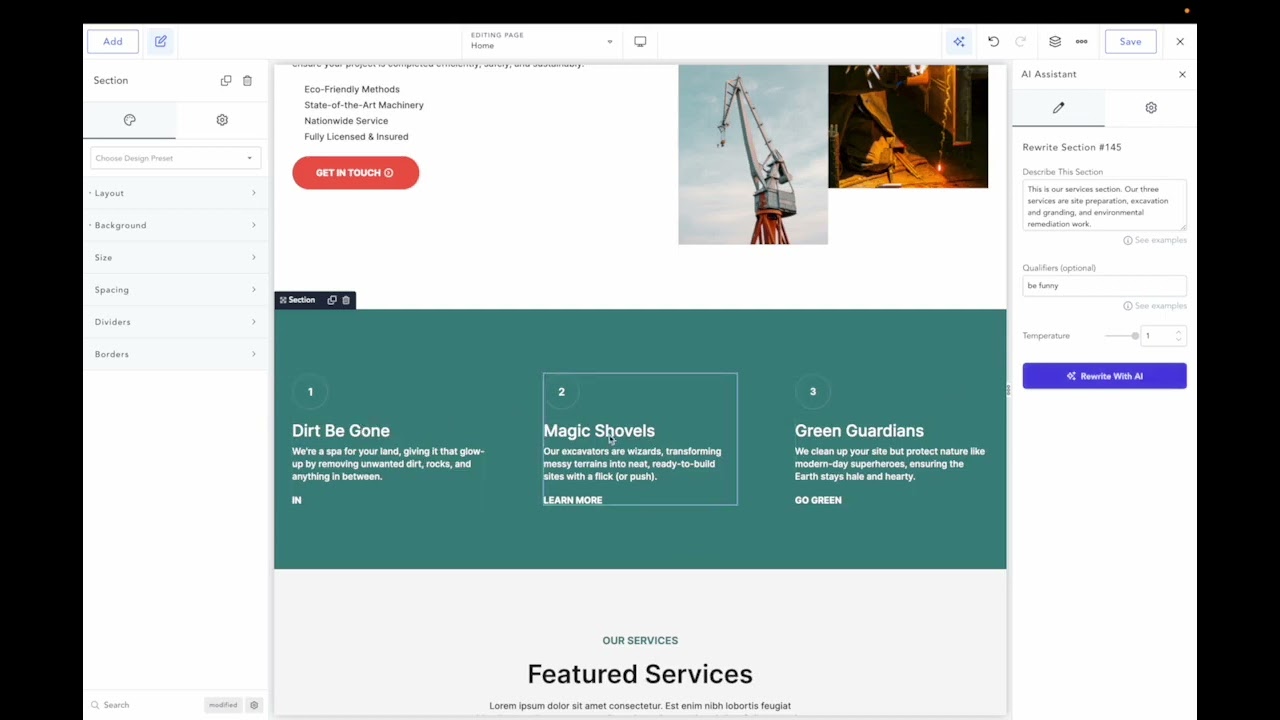
Task: Click the undo arrow icon
Action: [x=993, y=42]
